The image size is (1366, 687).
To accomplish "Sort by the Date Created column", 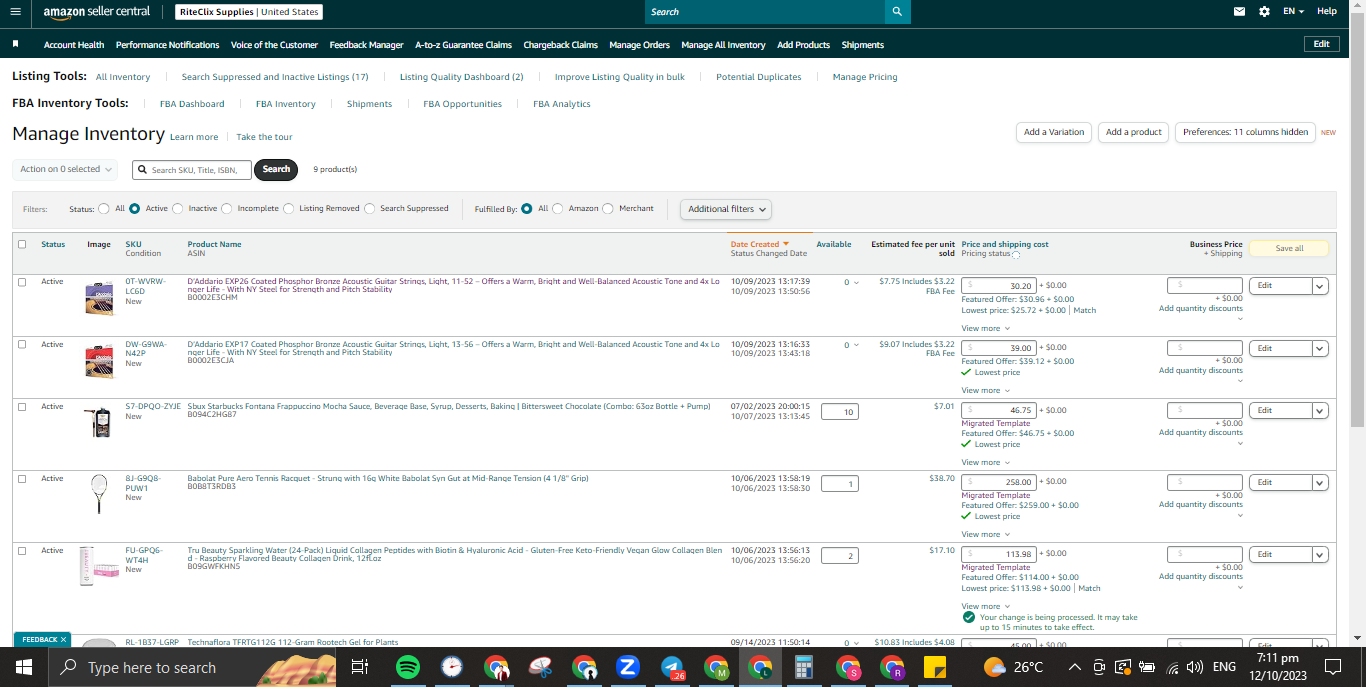I will click(x=759, y=244).
